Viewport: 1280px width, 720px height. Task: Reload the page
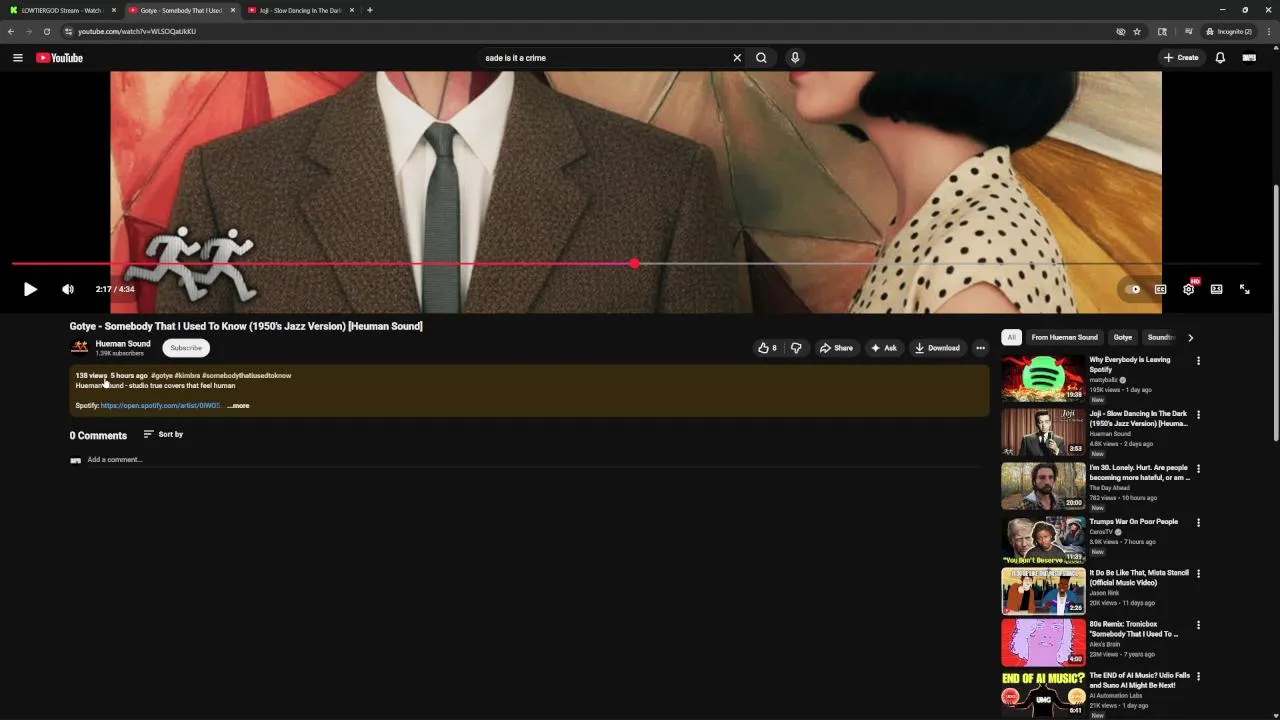[46, 31]
